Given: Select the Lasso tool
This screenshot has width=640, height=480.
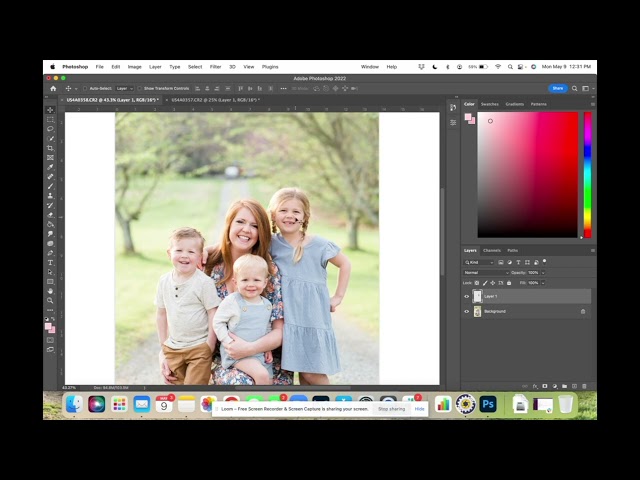Looking at the screenshot, I should point(50,129).
